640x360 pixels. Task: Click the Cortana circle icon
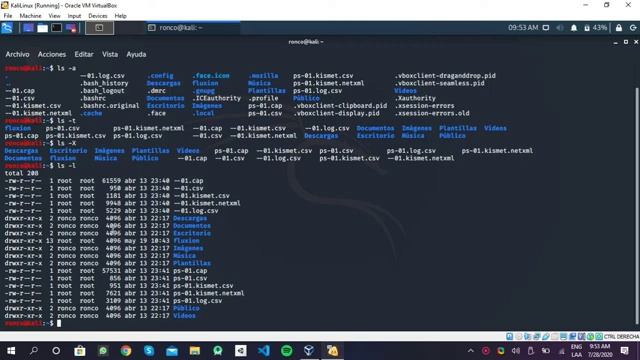click(x=56, y=351)
